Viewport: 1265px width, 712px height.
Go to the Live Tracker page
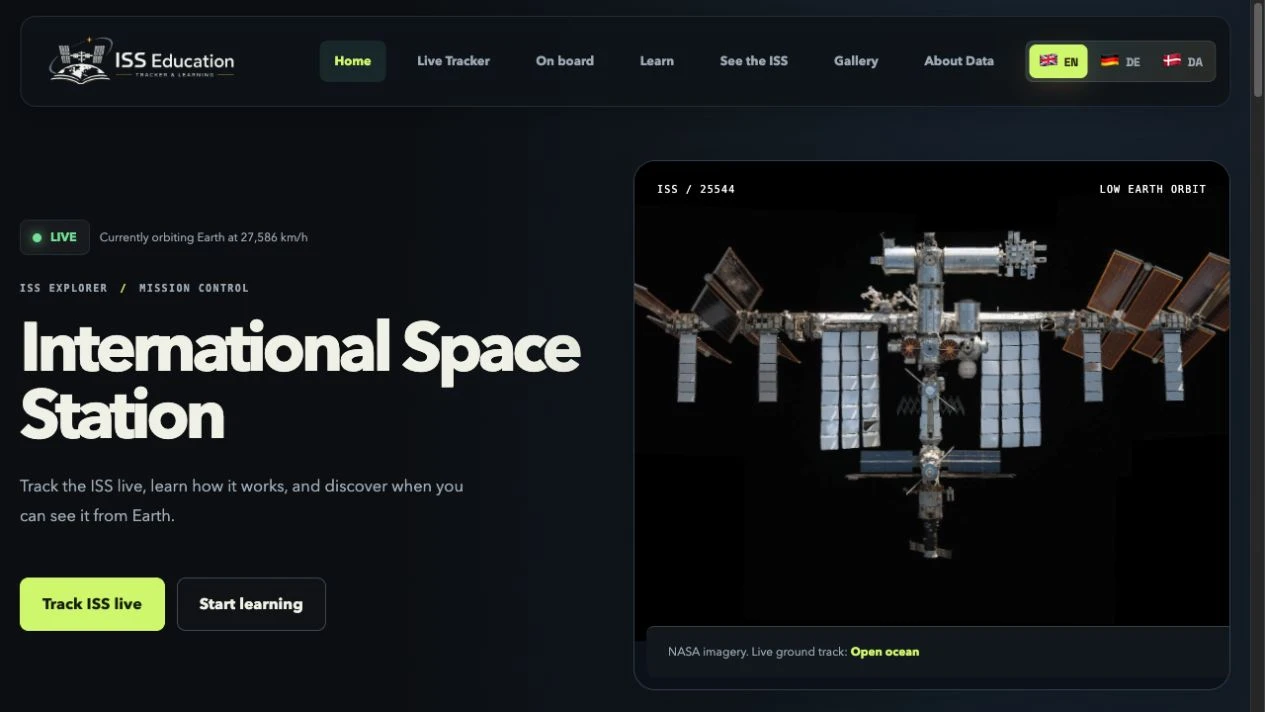pyautogui.click(x=453, y=61)
